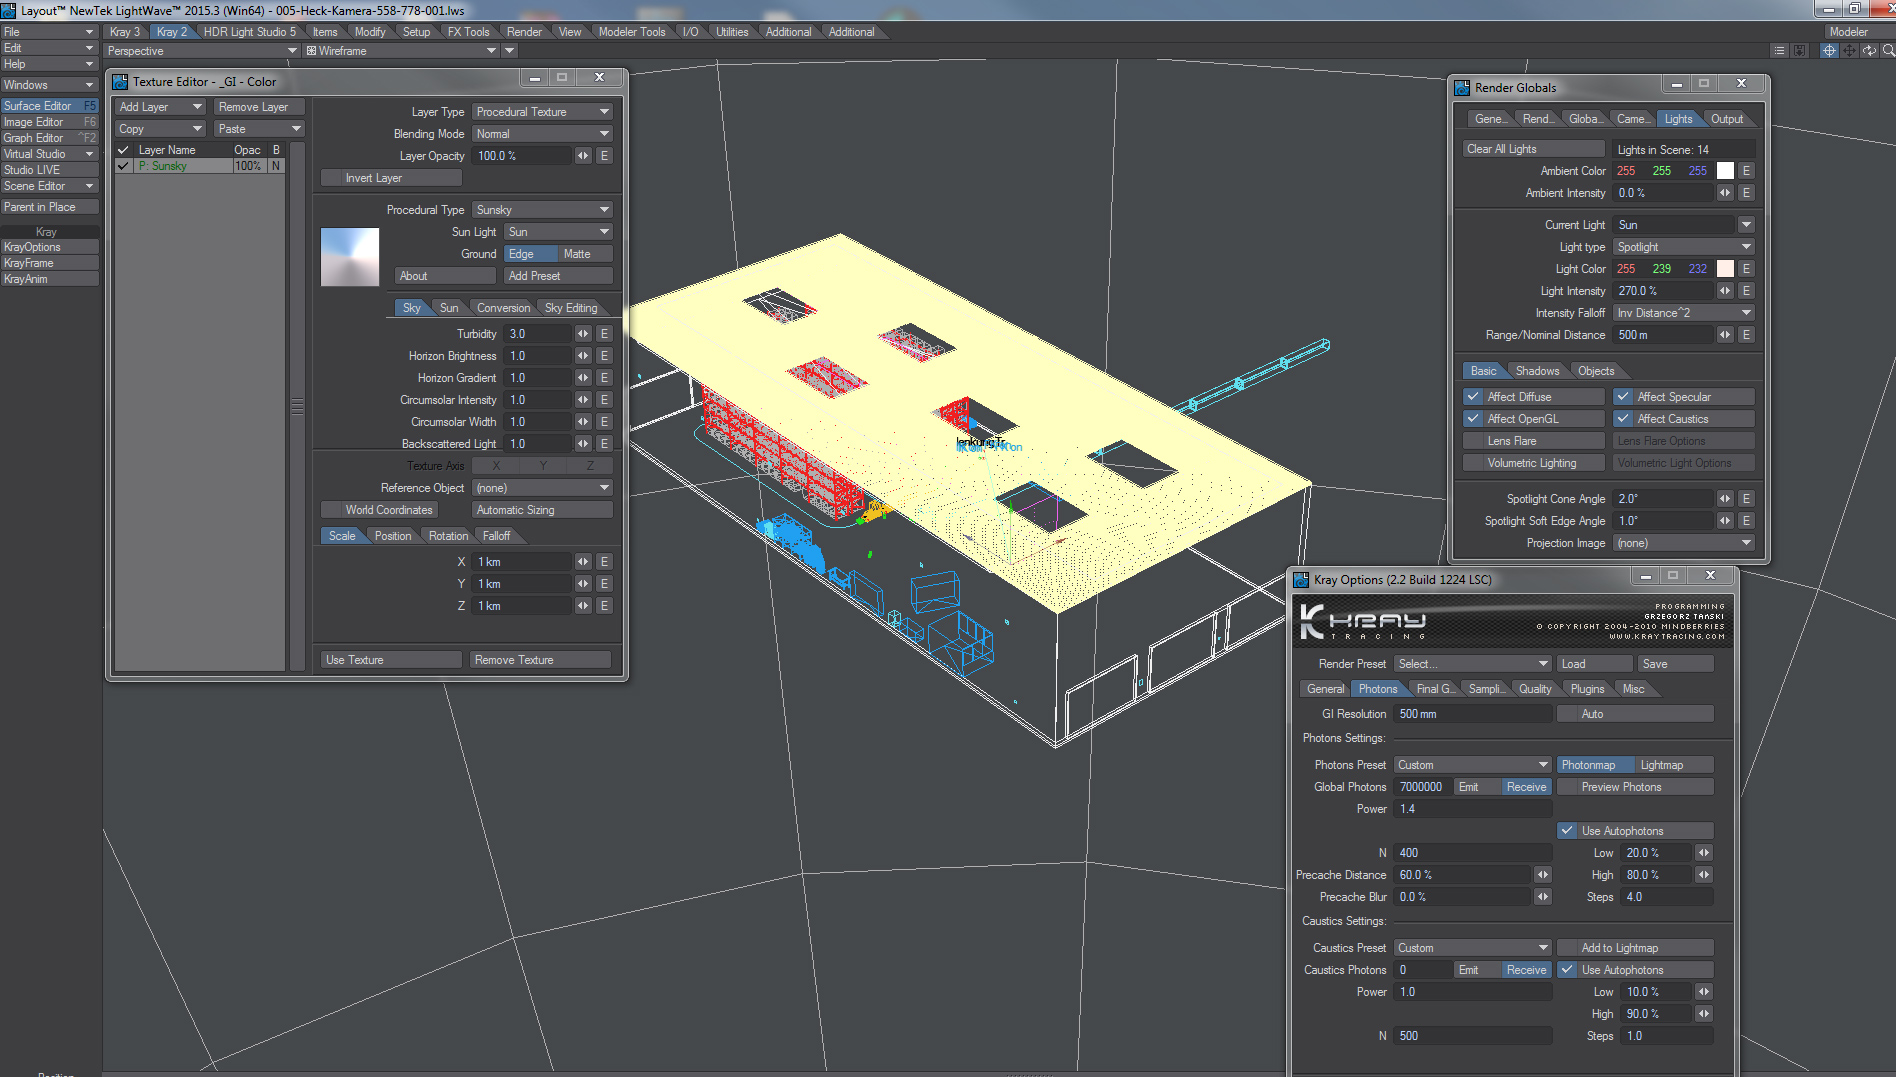Click the viewport zoom magnifier icon
The image size is (1896, 1077).
pos(1888,51)
